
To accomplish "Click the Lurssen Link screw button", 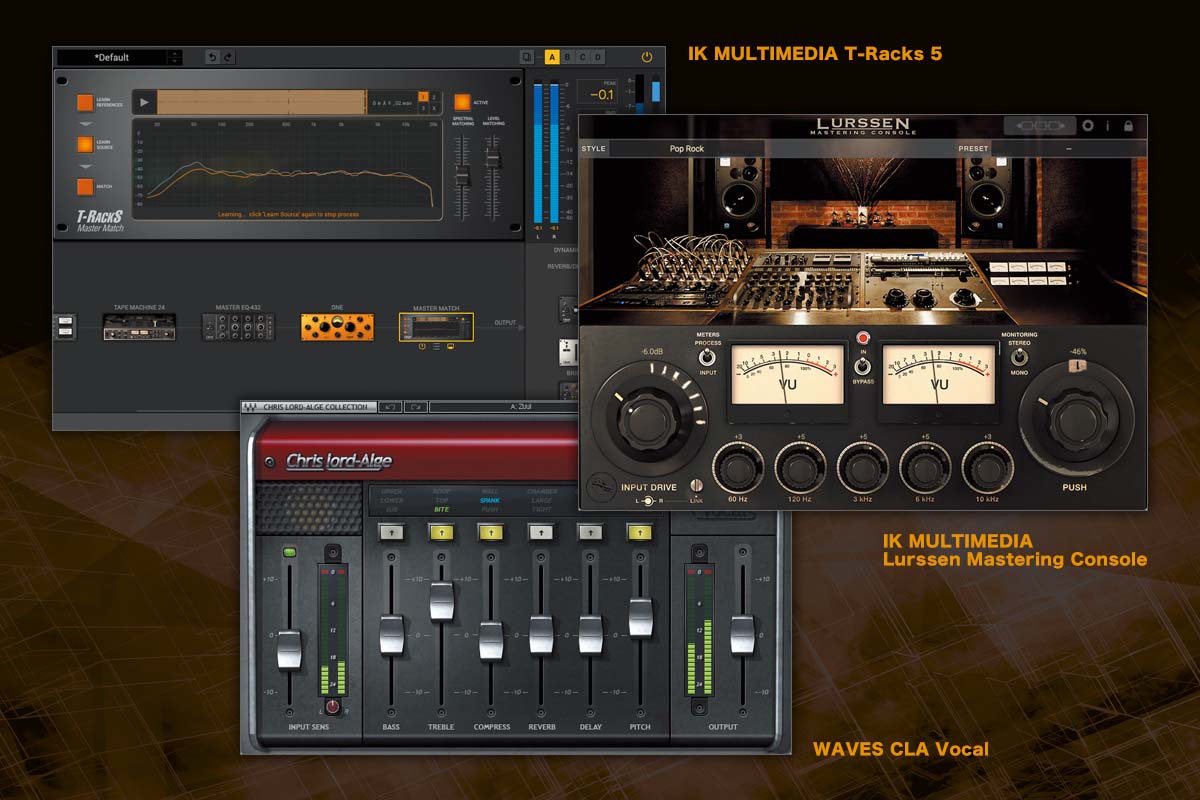I will [698, 487].
